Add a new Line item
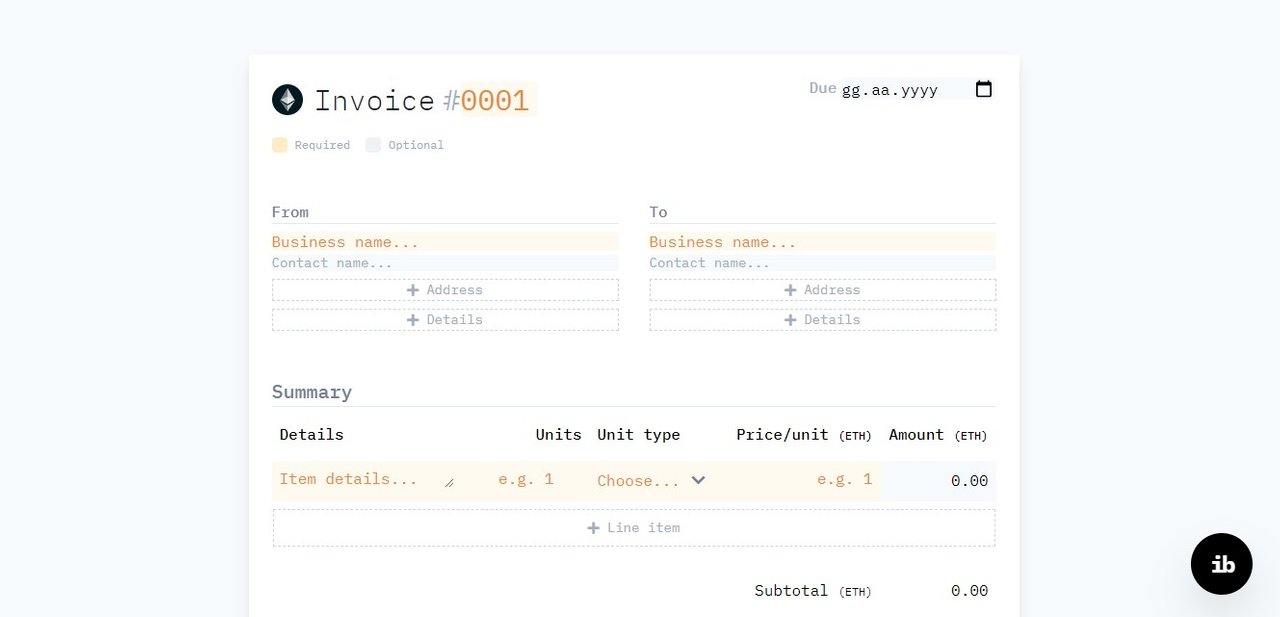 (634, 528)
